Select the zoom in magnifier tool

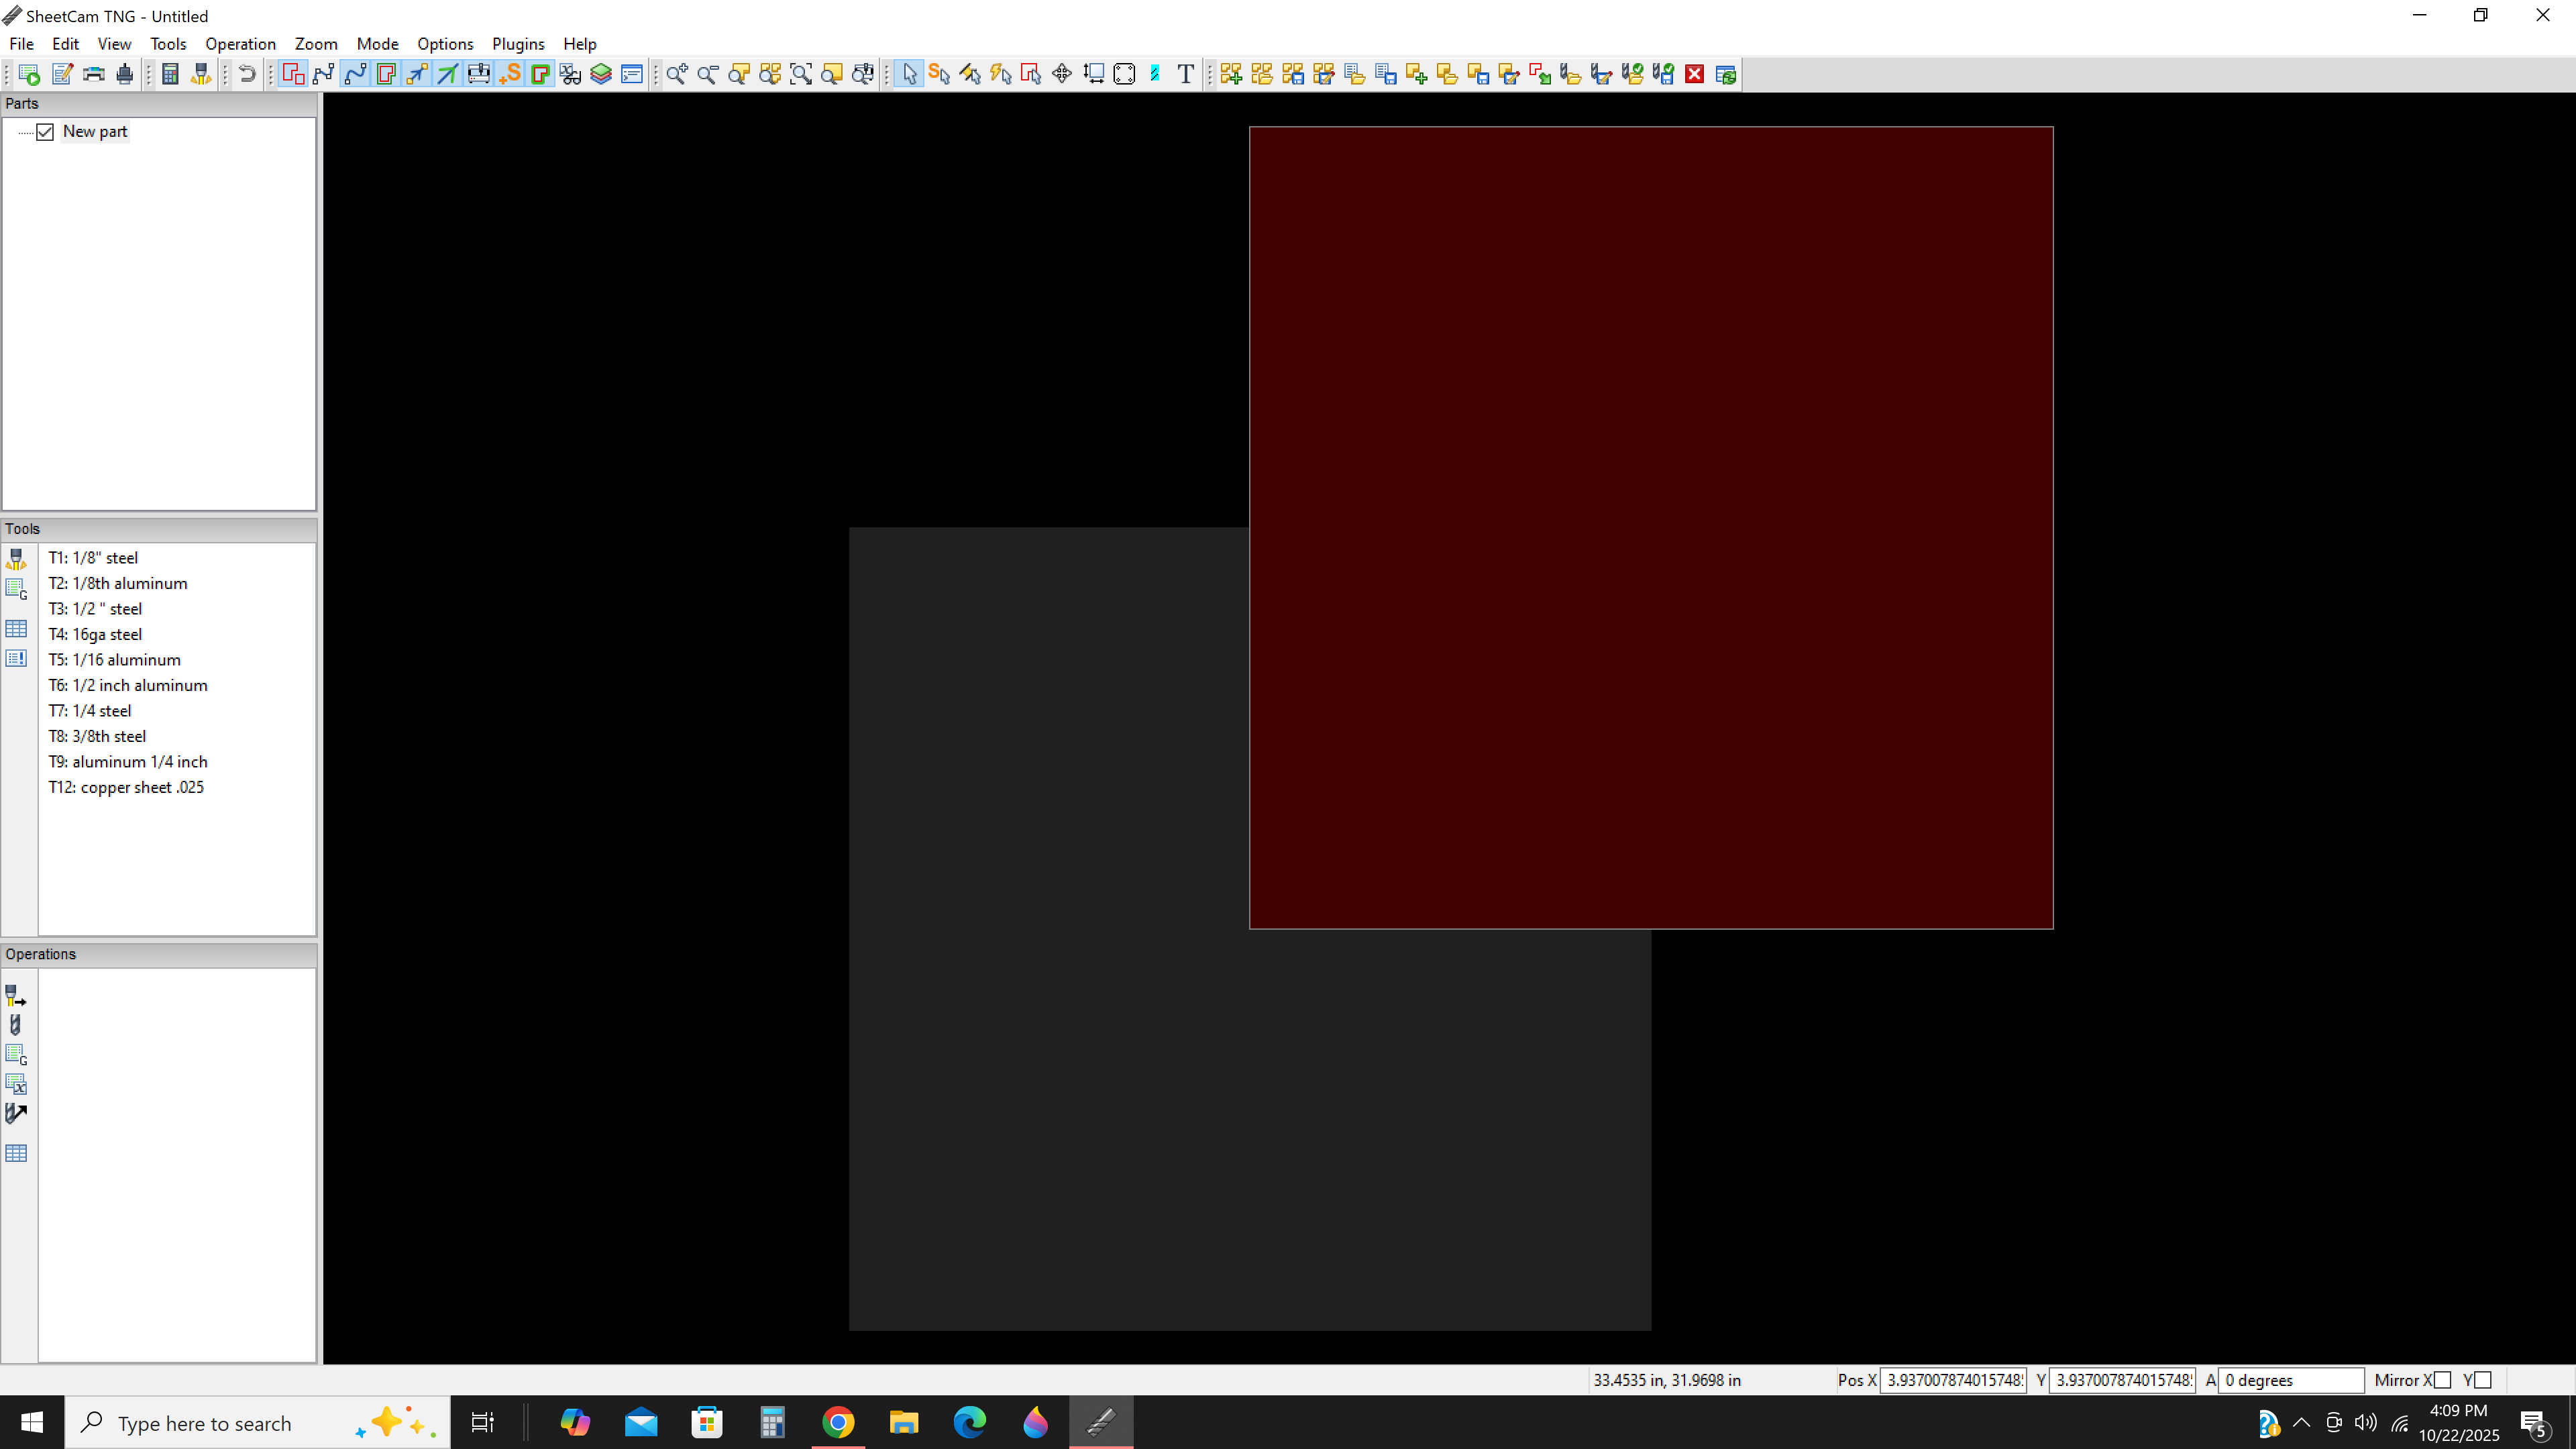677,74
